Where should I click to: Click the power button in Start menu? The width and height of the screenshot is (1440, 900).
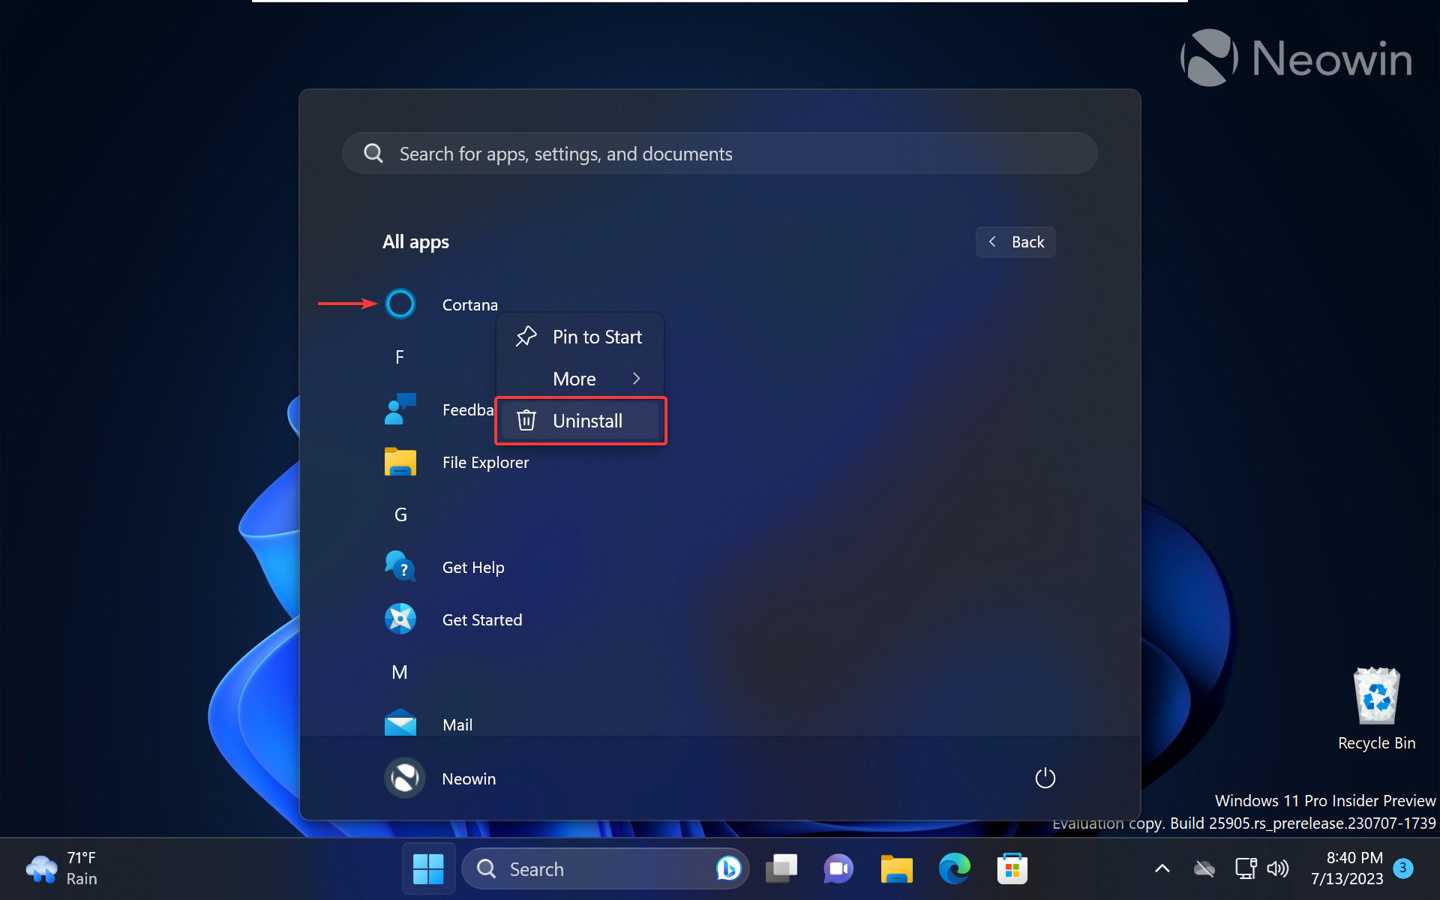[1045, 777]
